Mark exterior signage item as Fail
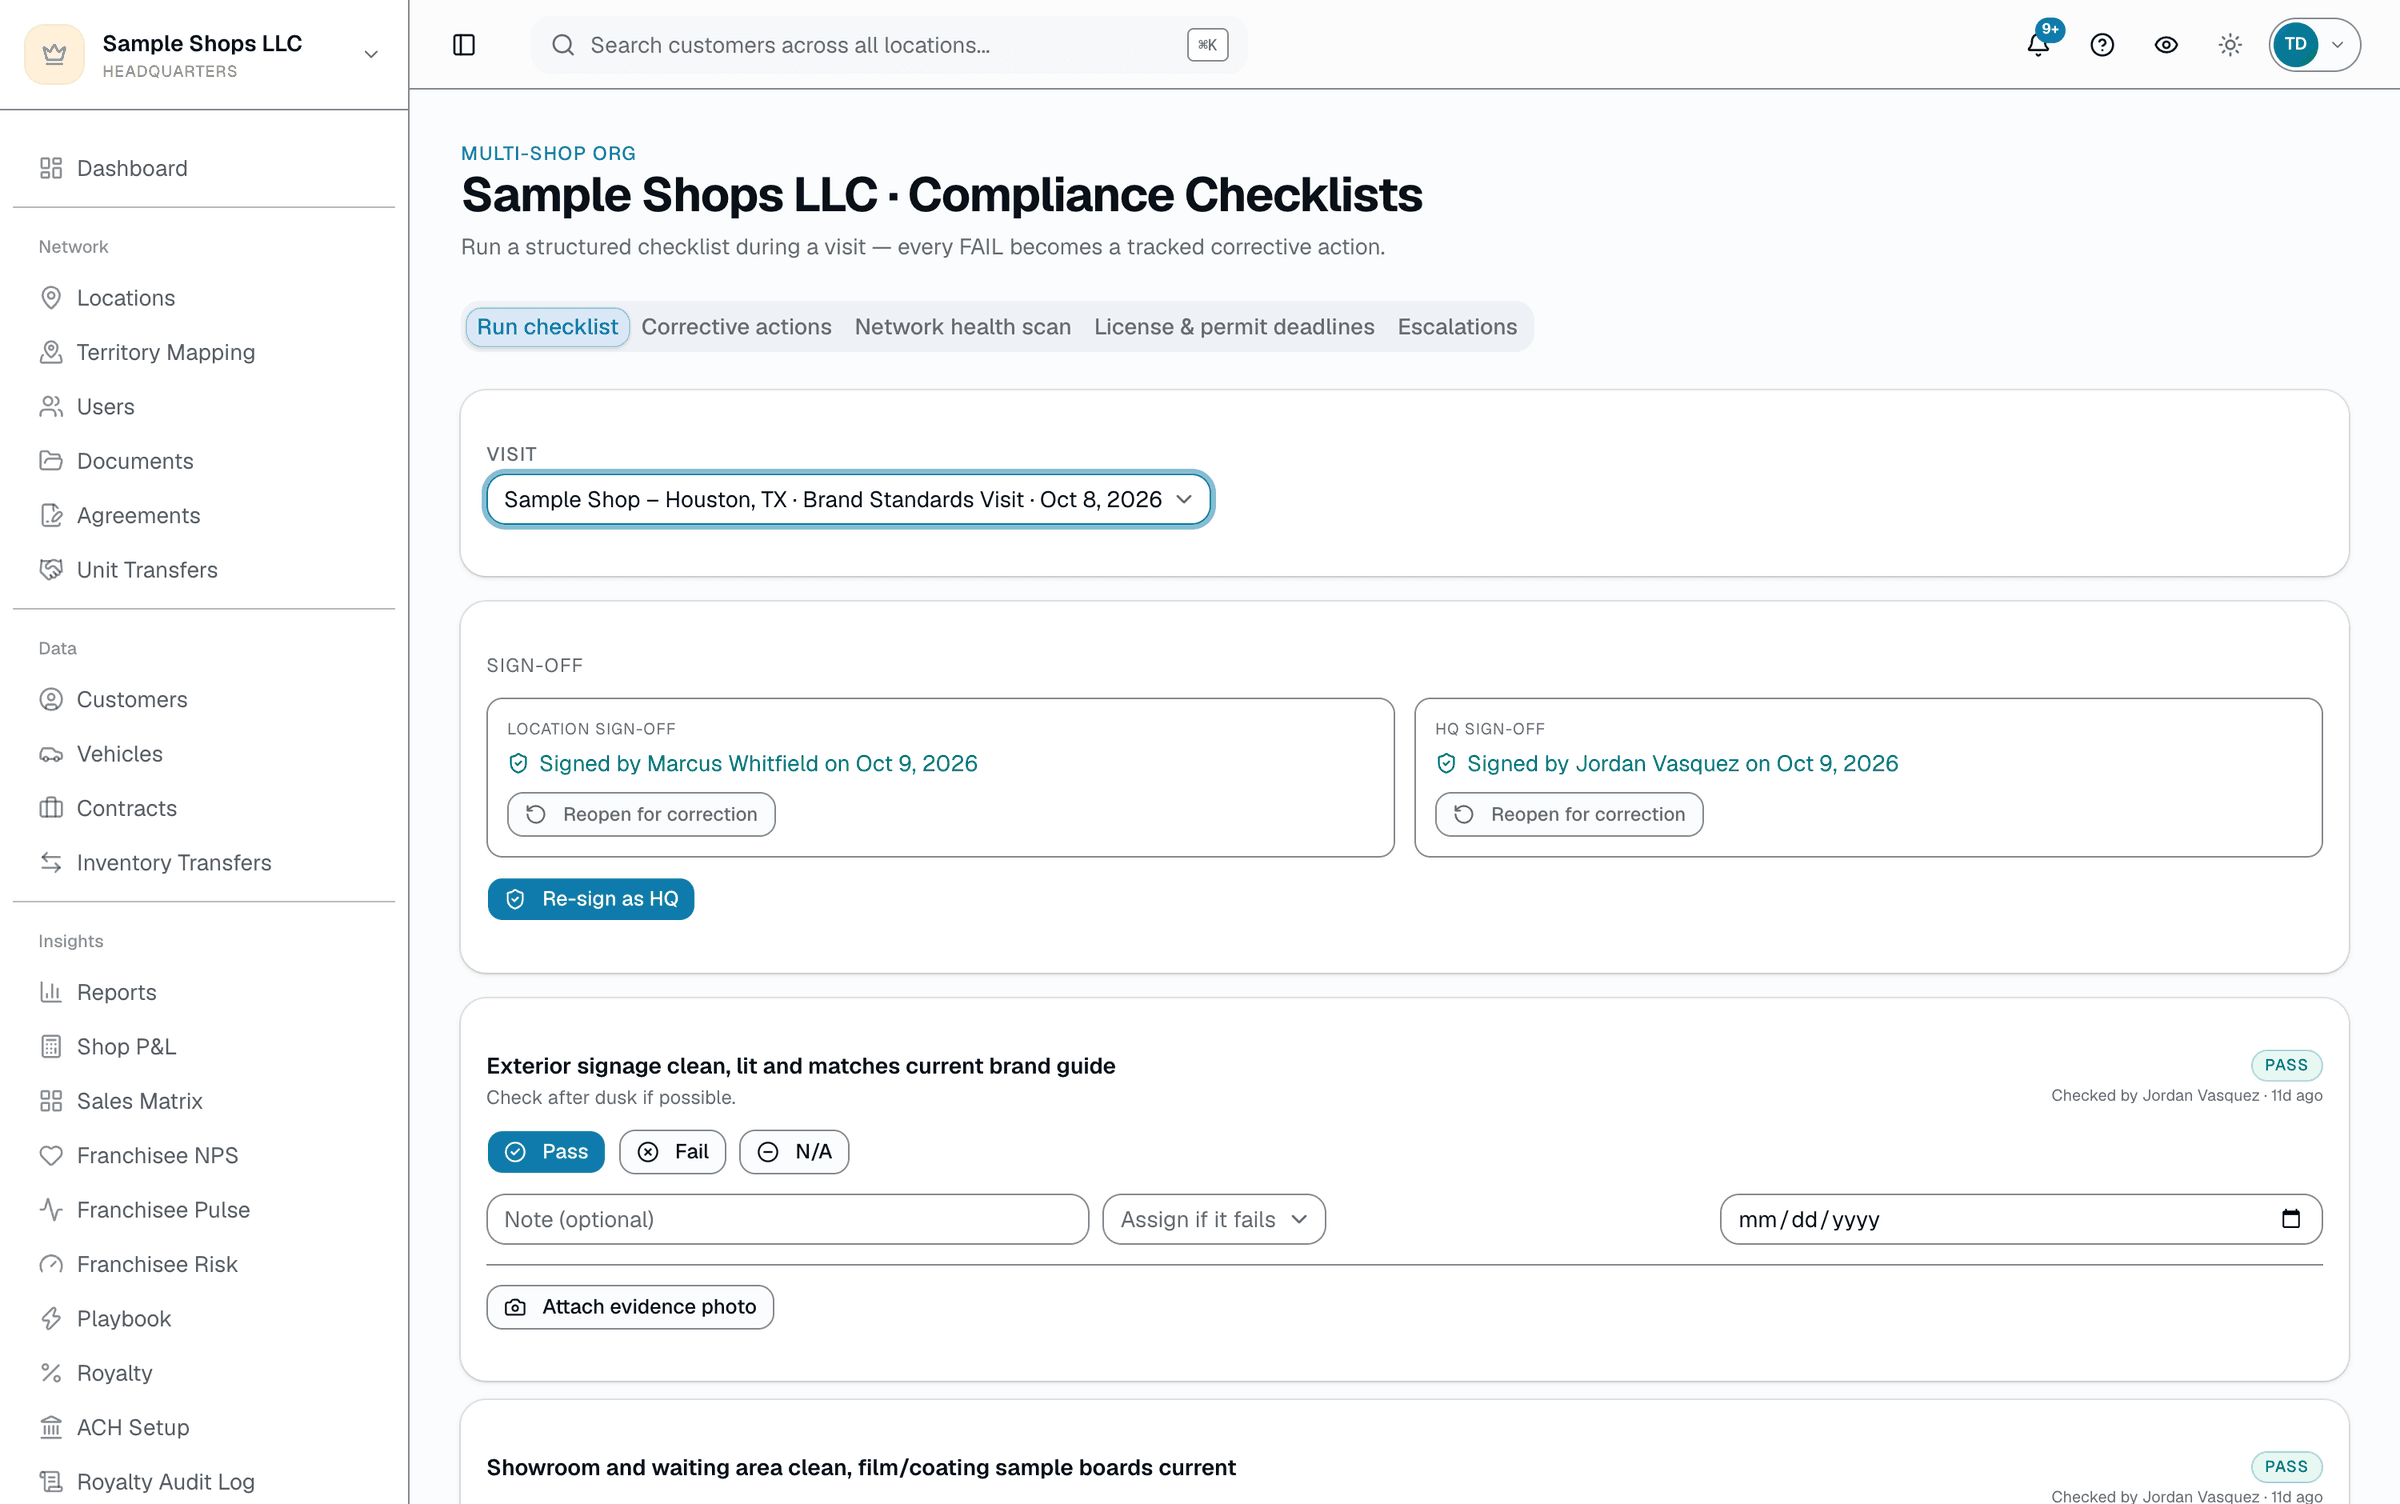Image resolution: width=2400 pixels, height=1504 pixels. click(673, 1152)
